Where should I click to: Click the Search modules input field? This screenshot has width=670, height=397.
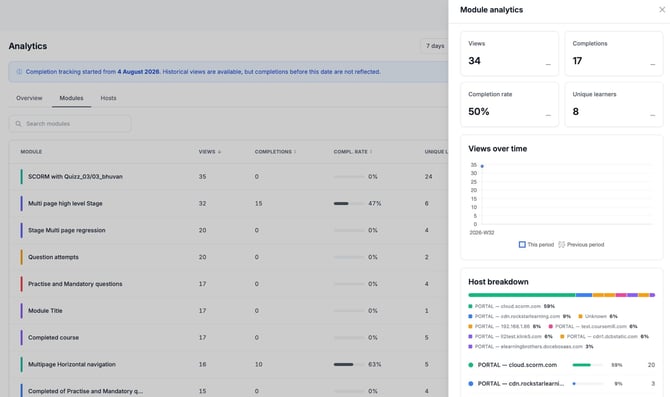click(70, 124)
